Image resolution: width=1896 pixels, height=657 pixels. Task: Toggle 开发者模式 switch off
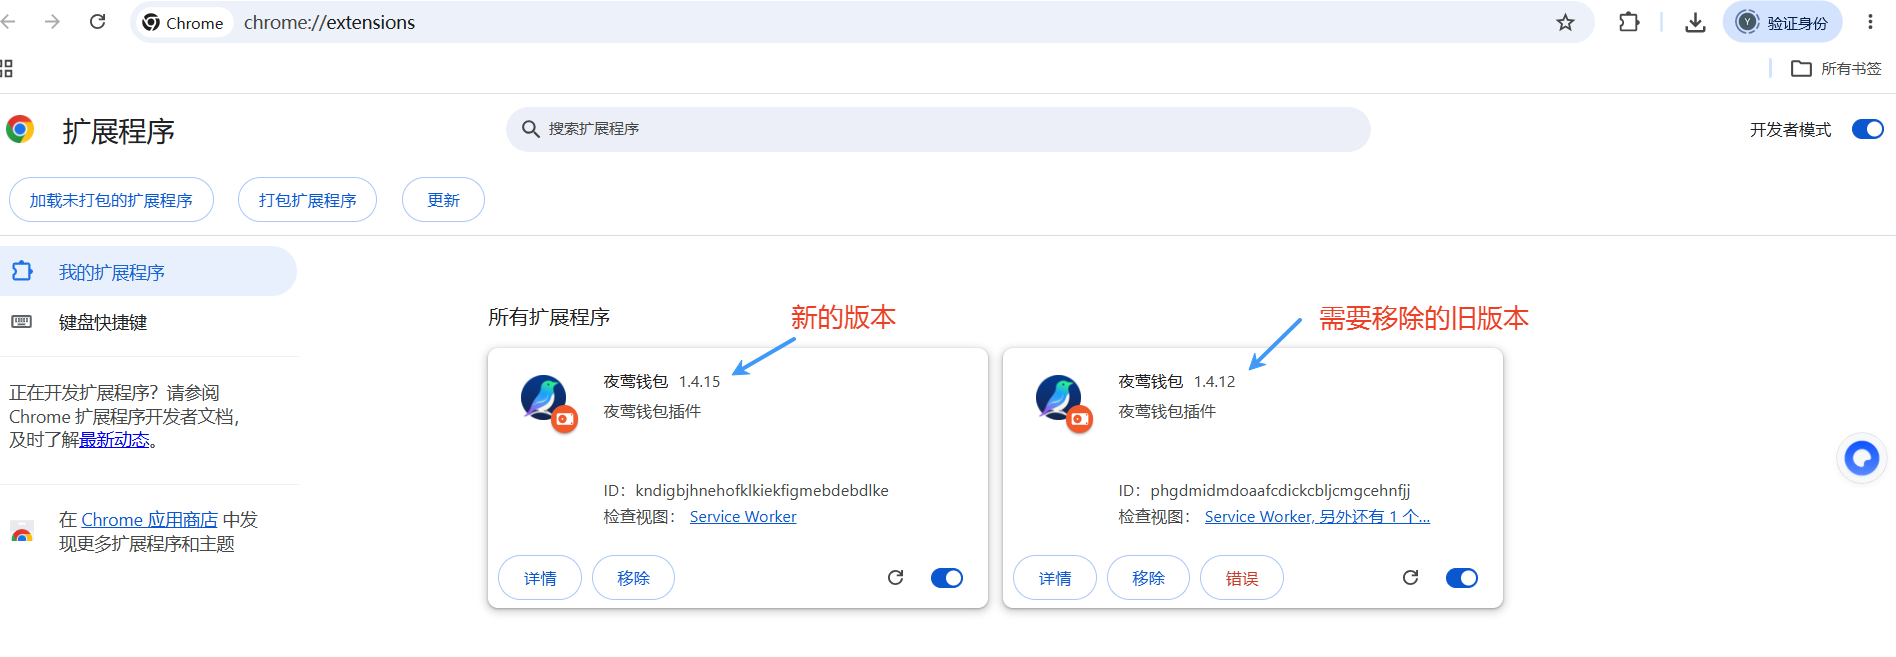coord(1867,129)
